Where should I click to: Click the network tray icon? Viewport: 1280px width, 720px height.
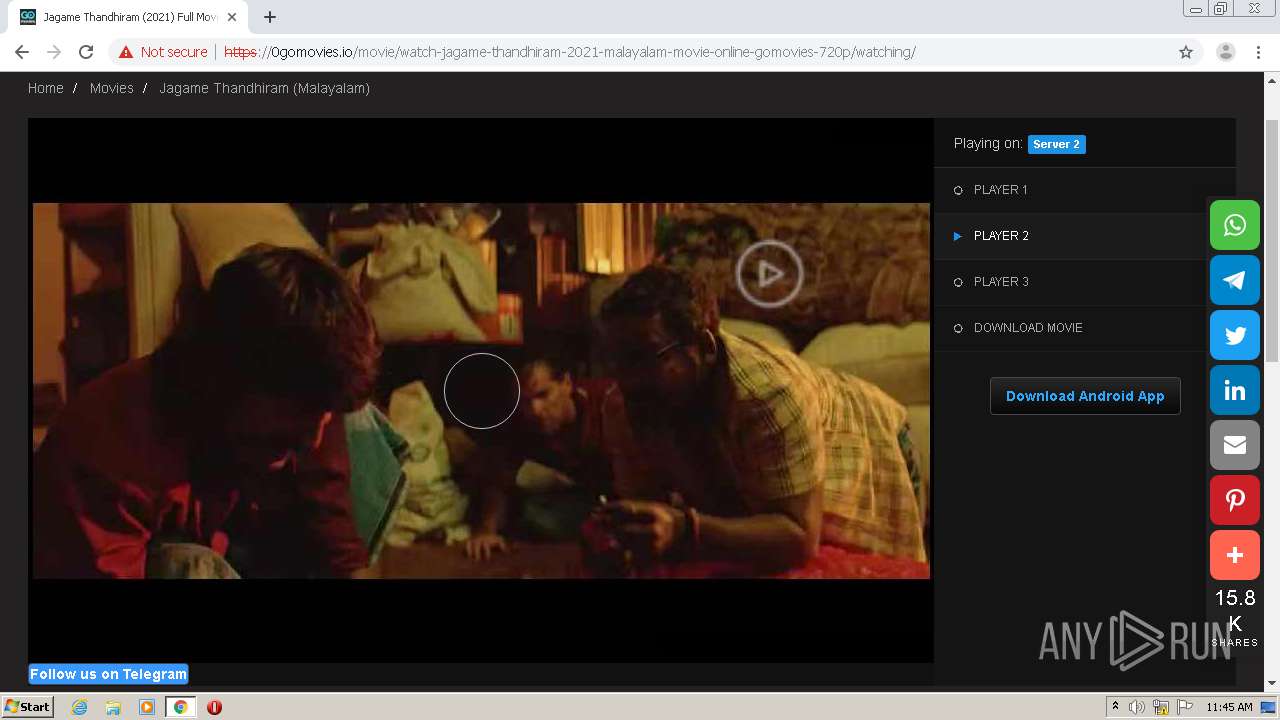(1161, 707)
